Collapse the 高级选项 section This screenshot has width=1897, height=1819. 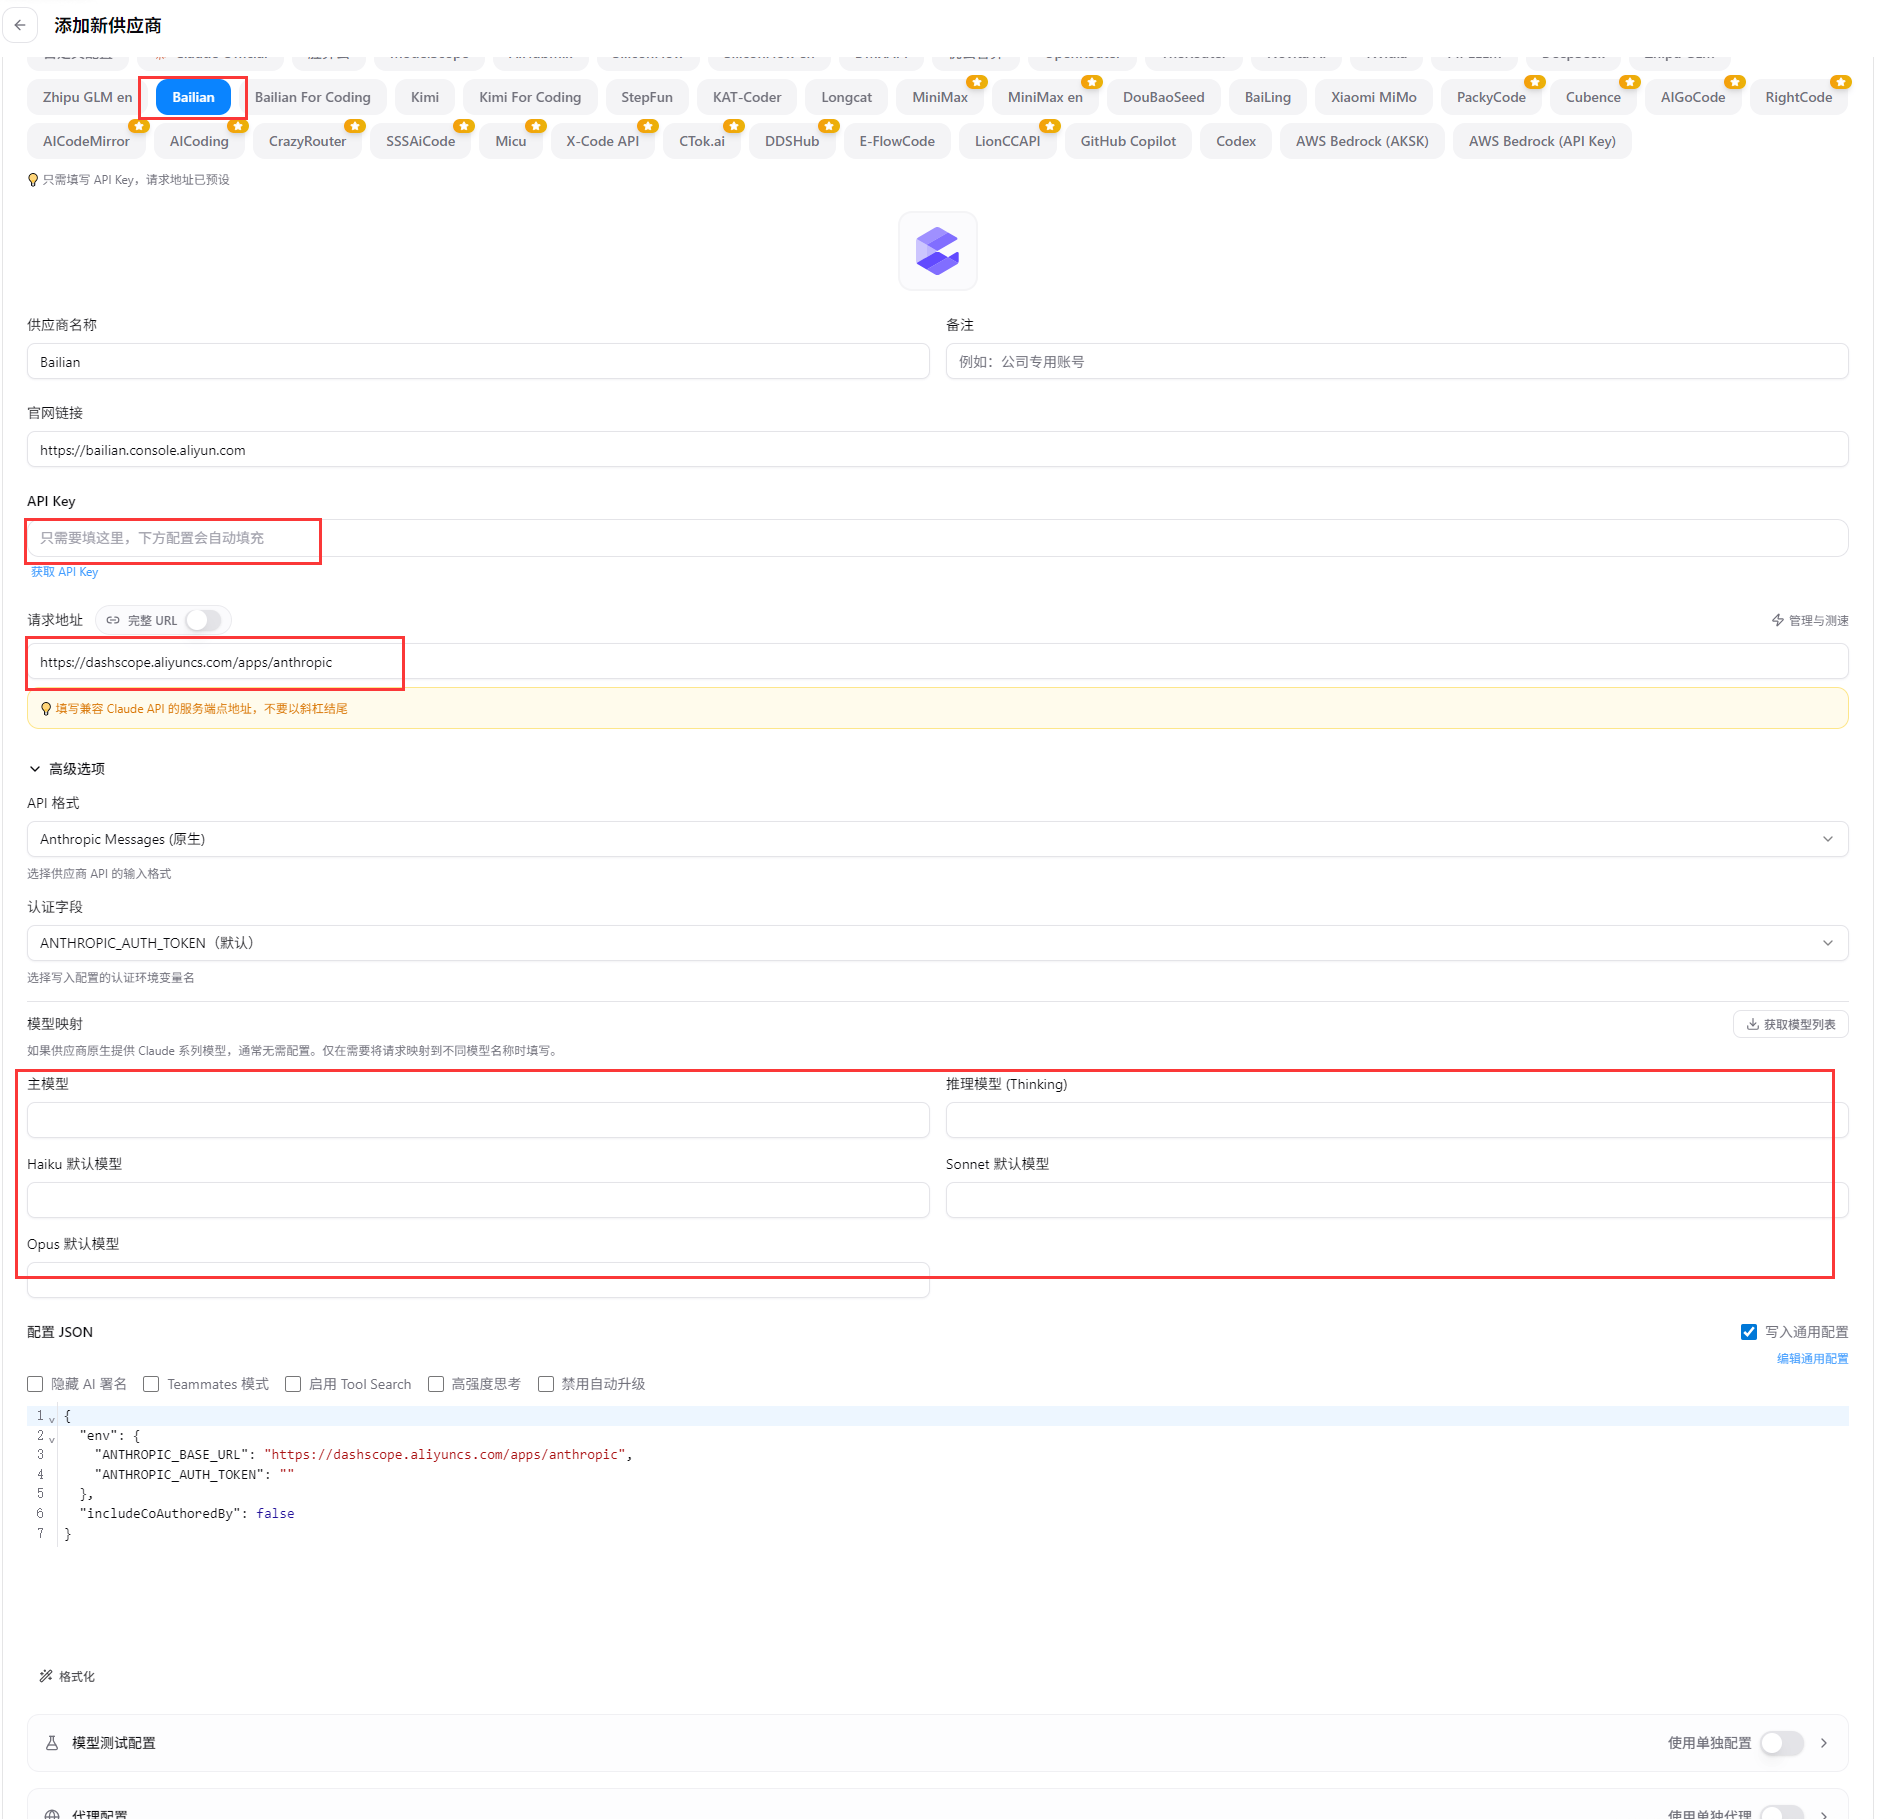(x=66, y=769)
